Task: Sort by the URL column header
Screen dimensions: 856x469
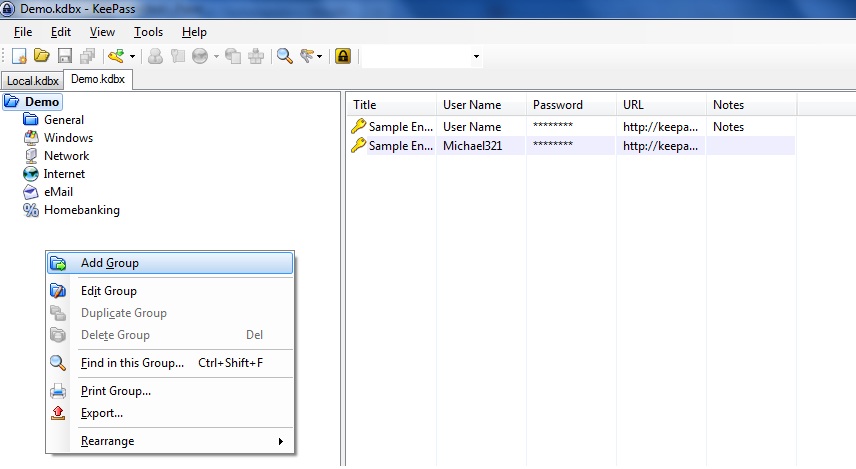Action: tap(662, 105)
